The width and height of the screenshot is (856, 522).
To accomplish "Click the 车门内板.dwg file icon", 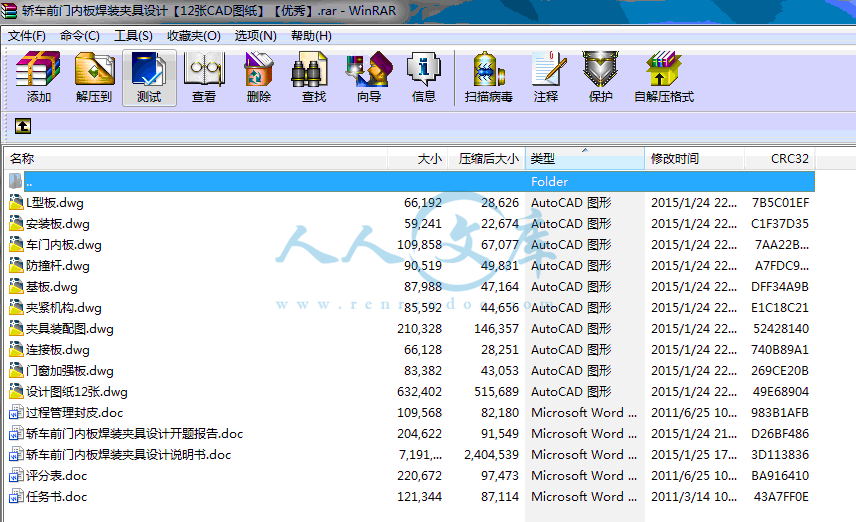I will 16,245.
